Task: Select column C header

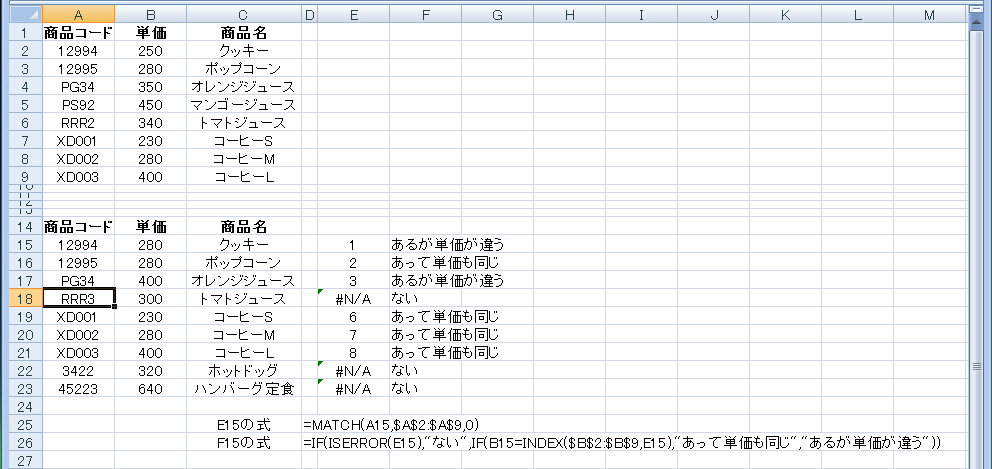Action: coord(243,14)
